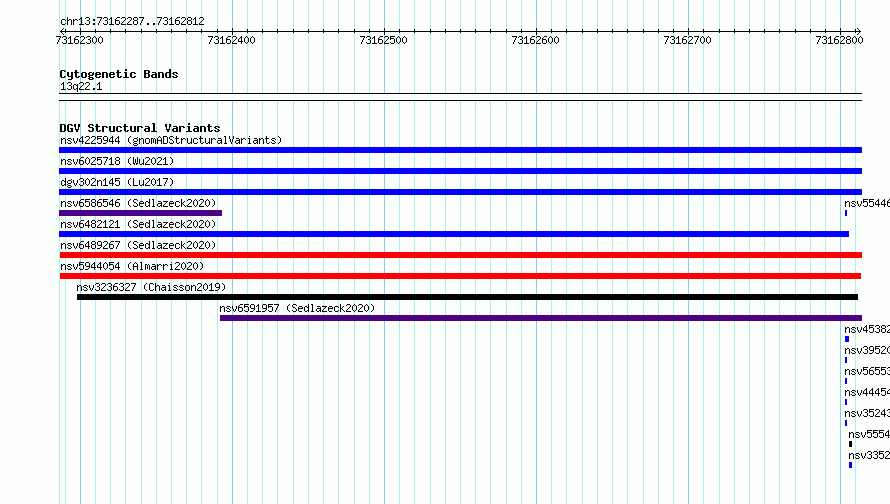Image resolution: width=890 pixels, height=504 pixels.
Task: Click the truncated nsv5554 label
Action: [869, 434]
